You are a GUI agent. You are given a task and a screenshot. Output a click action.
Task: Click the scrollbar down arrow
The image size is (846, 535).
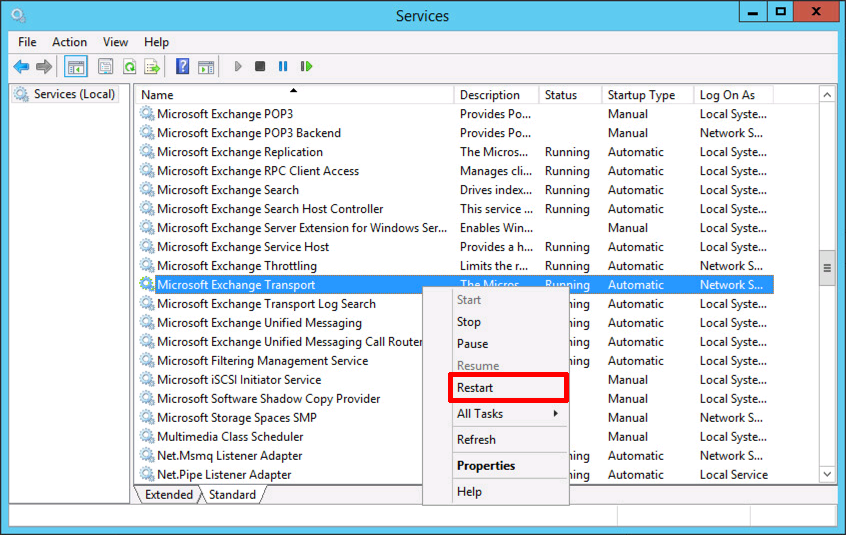tap(827, 474)
